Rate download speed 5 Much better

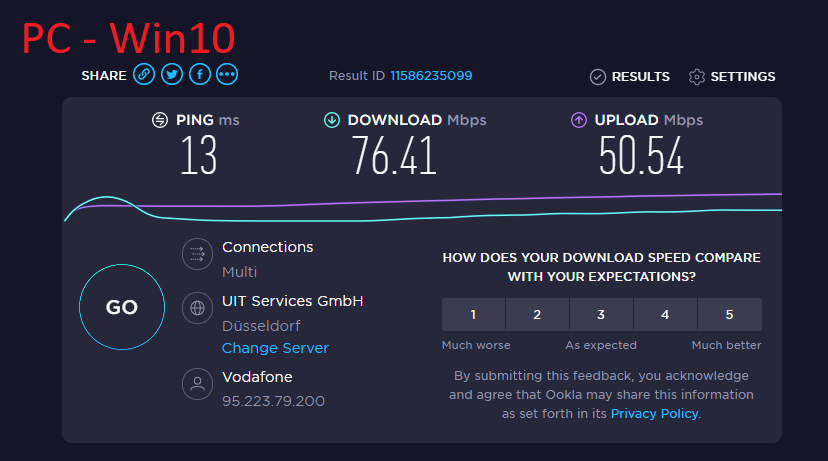[x=729, y=315]
